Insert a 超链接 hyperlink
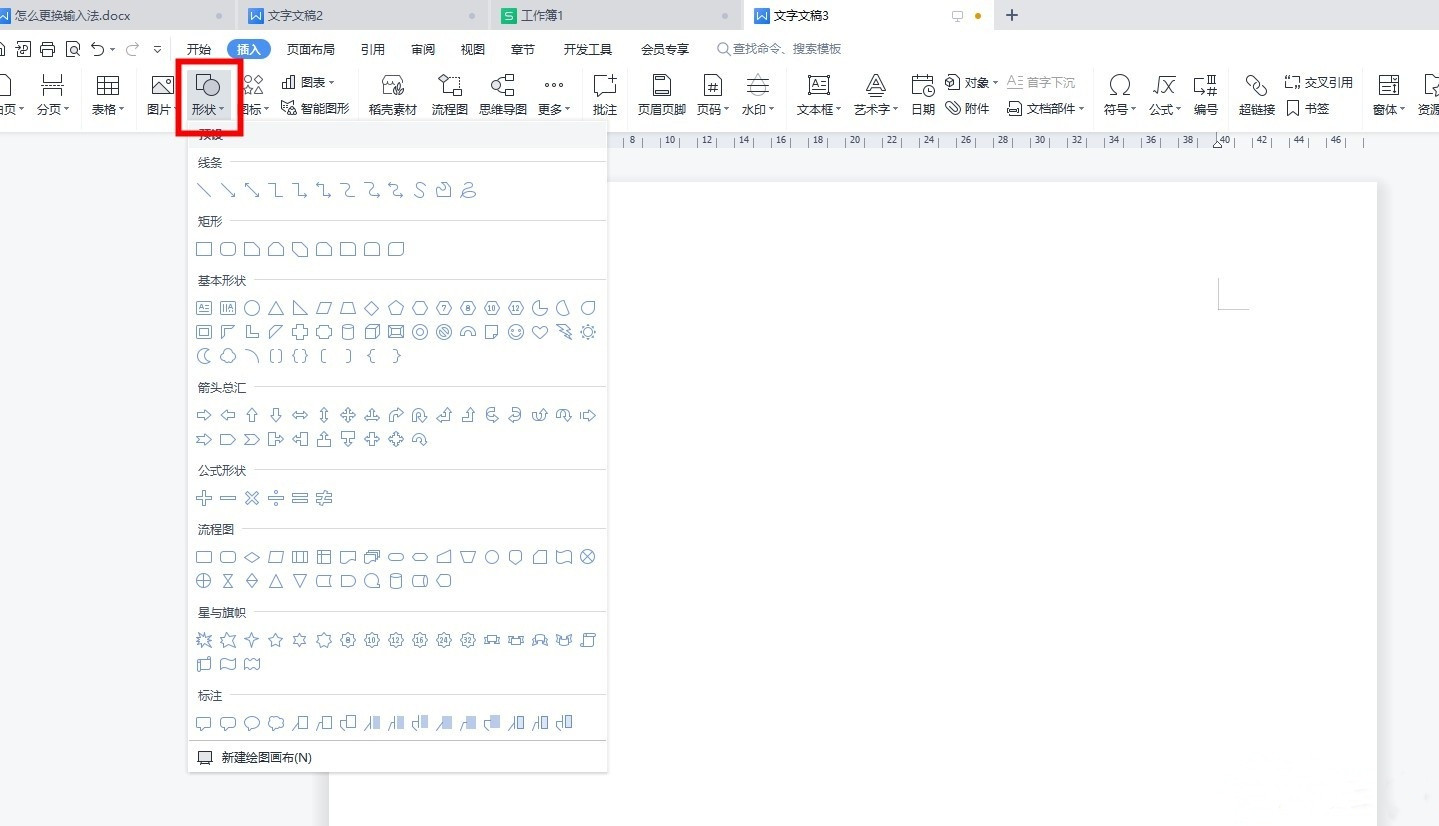 click(x=1257, y=95)
